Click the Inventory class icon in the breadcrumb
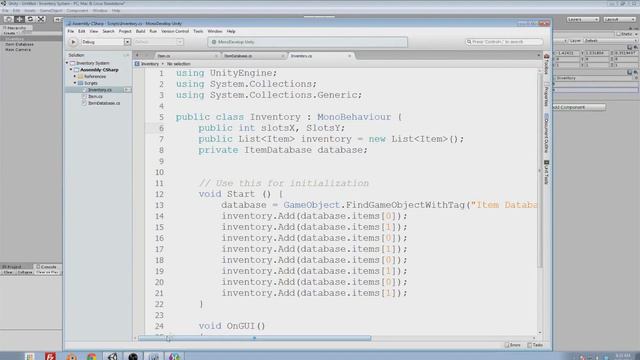Image resolution: width=640 pixels, height=360 pixels. [x=137, y=64]
